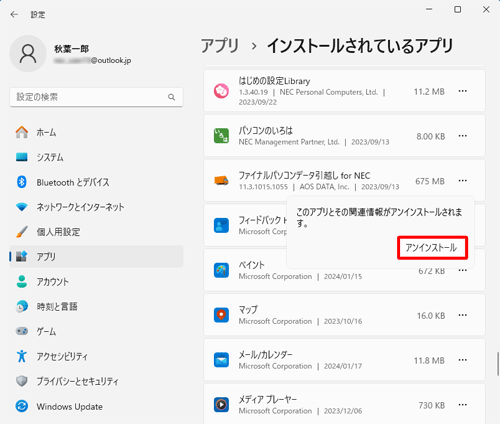Click the アクセシビリティ figure icon
The image size is (500, 424).
(22, 356)
